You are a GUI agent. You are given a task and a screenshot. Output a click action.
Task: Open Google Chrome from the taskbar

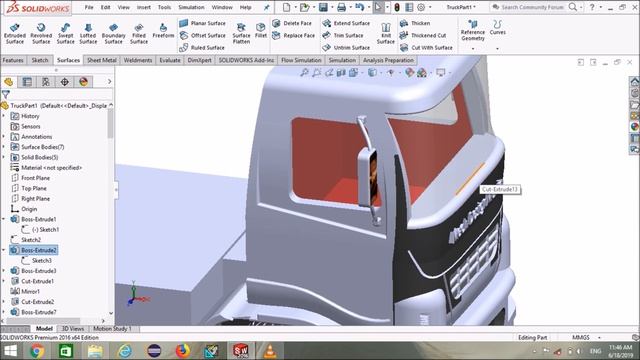tap(36, 351)
